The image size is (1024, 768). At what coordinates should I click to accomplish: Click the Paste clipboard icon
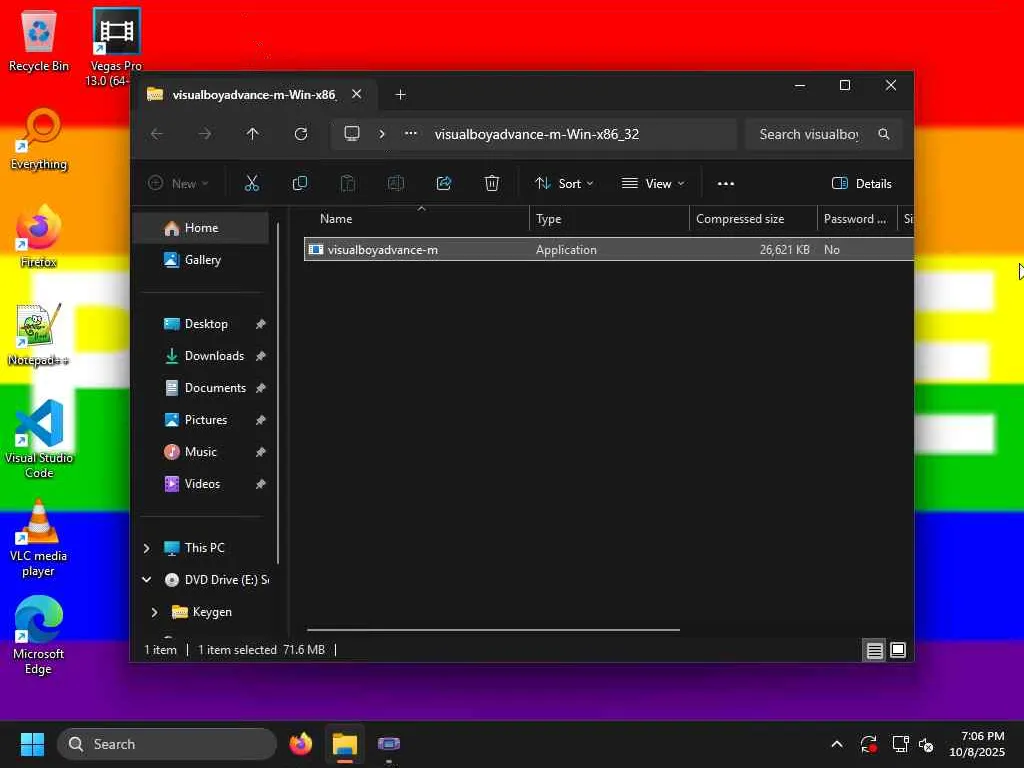348,184
